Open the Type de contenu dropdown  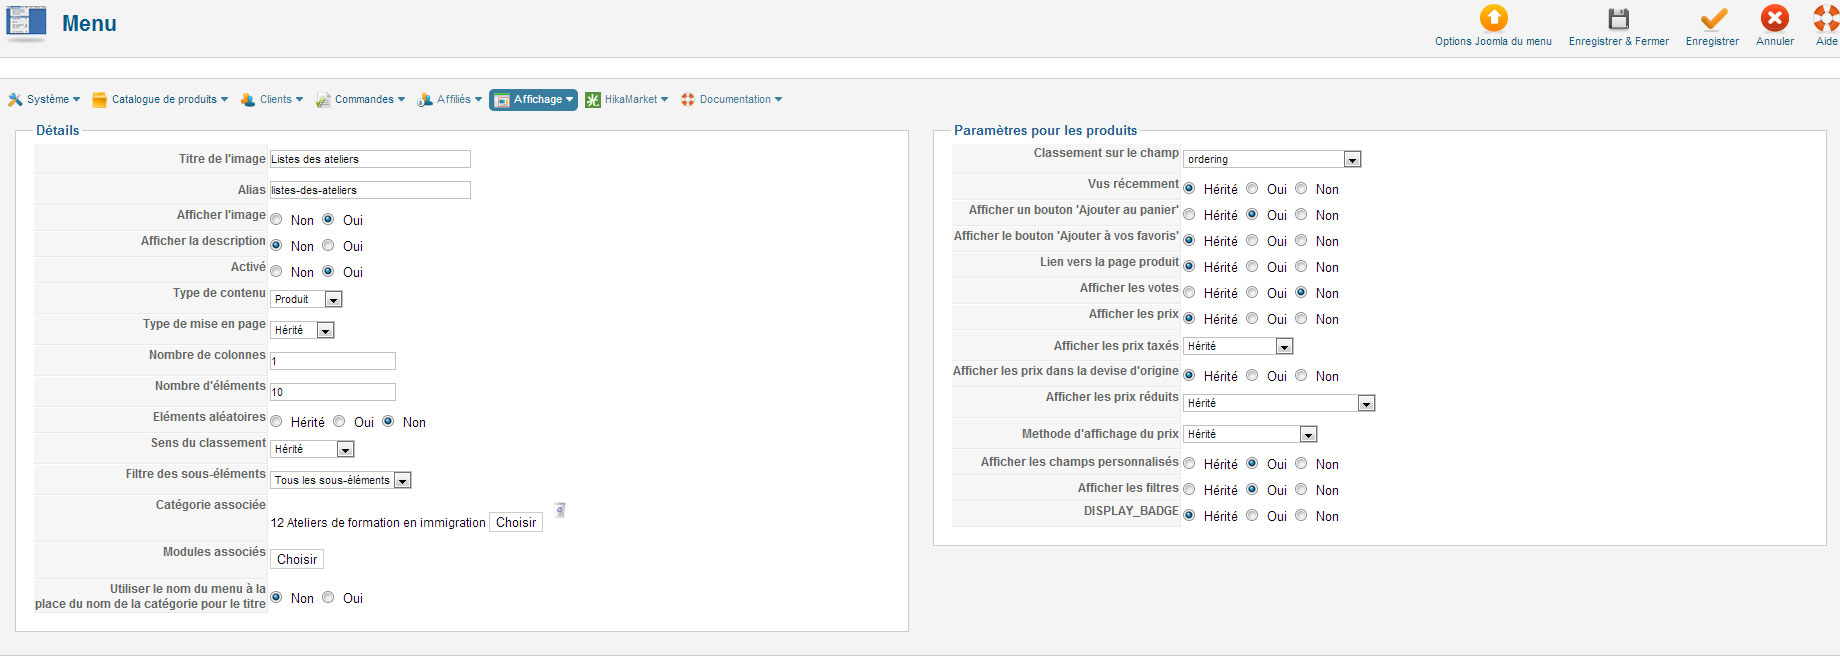[307, 299]
